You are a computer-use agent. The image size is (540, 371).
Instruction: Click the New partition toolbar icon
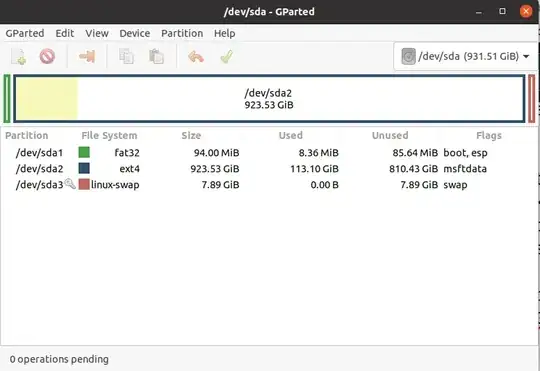click(x=19, y=56)
